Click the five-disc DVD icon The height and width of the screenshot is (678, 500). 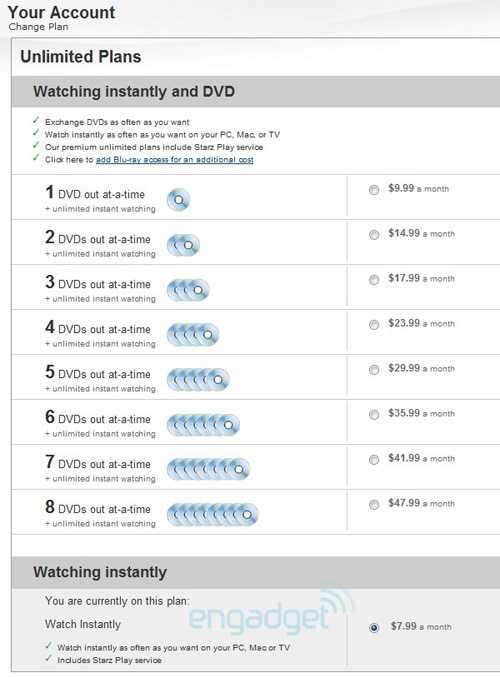point(198,380)
